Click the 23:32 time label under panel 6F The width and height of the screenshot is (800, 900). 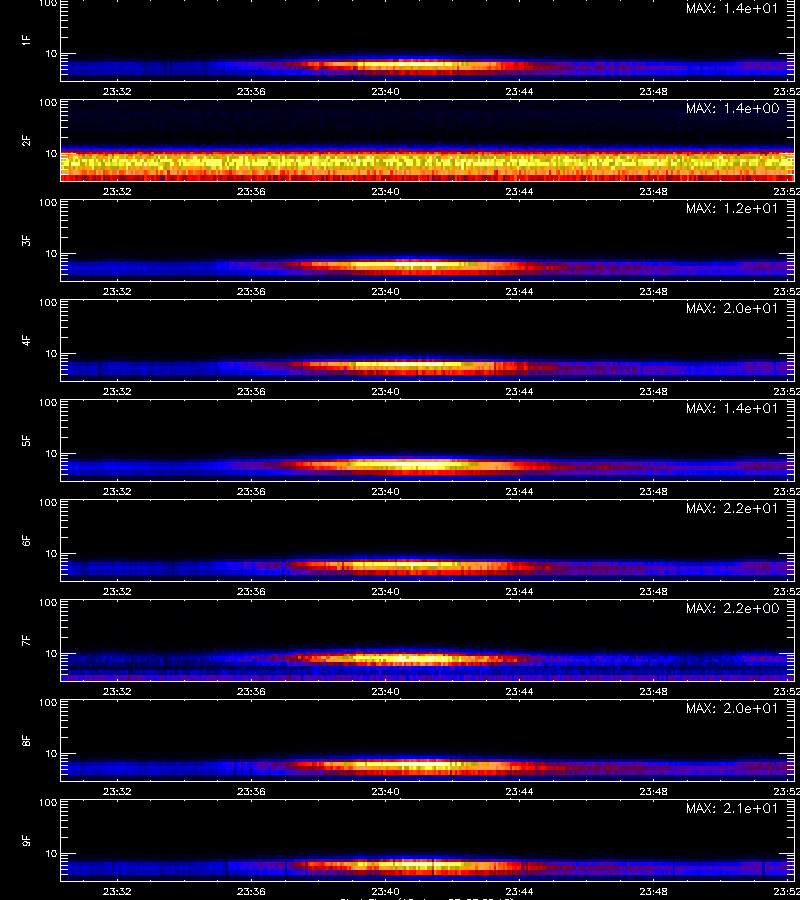tap(117, 591)
